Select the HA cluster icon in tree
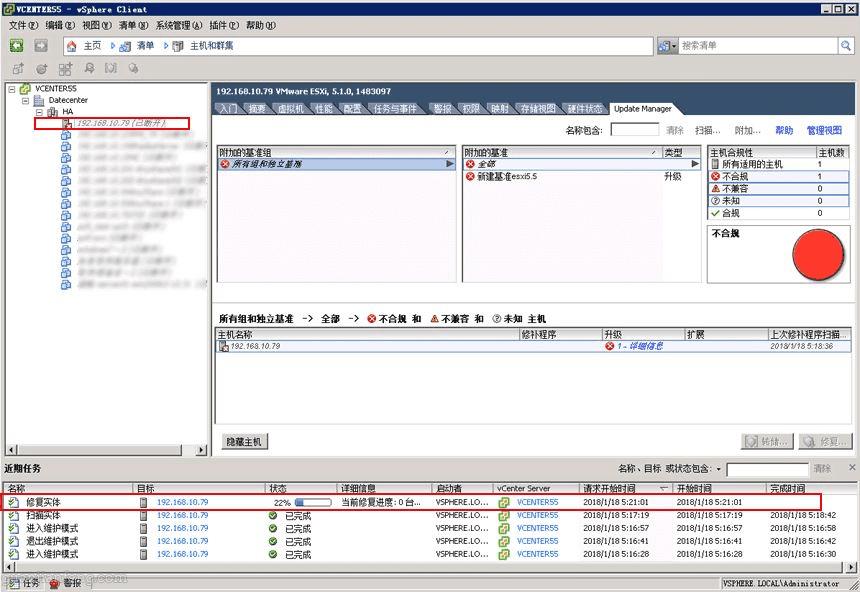The image size is (860, 592). [53, 112]
